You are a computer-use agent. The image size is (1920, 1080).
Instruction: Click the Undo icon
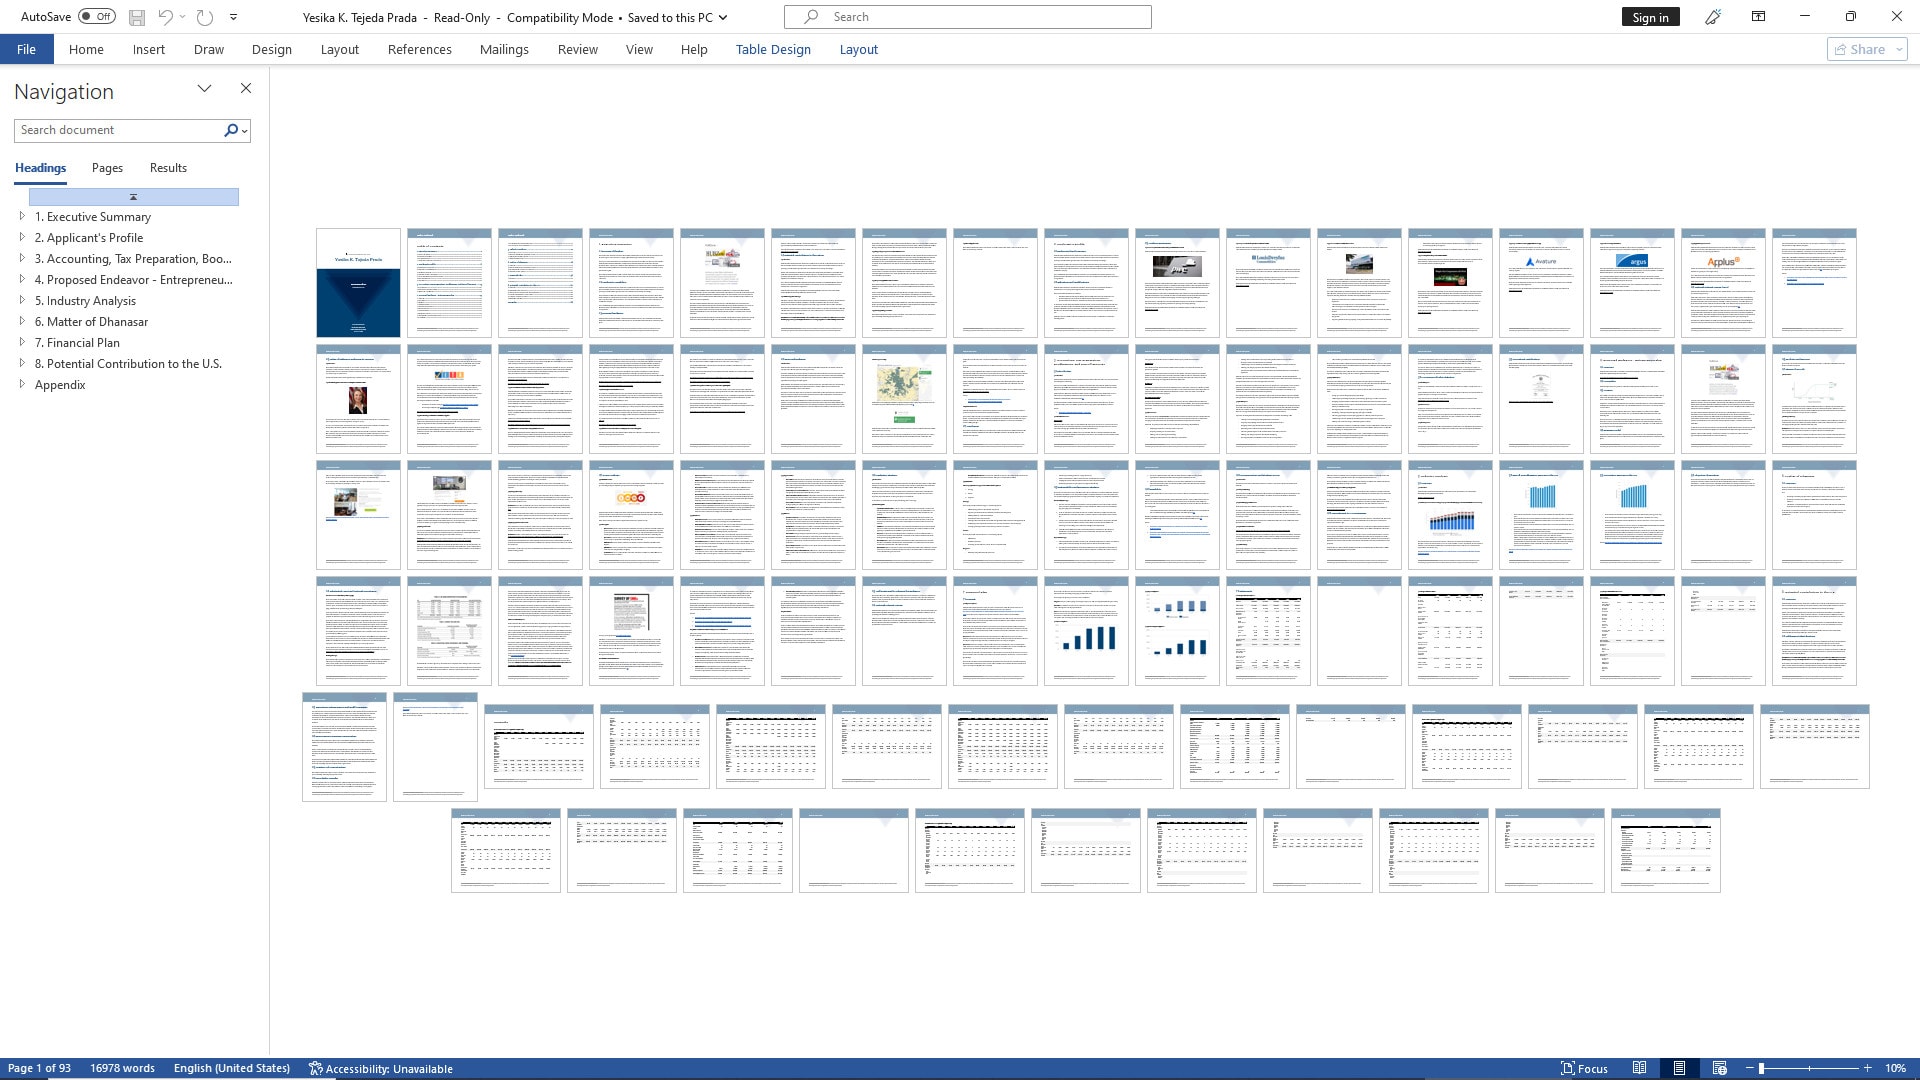click(165, 17)
